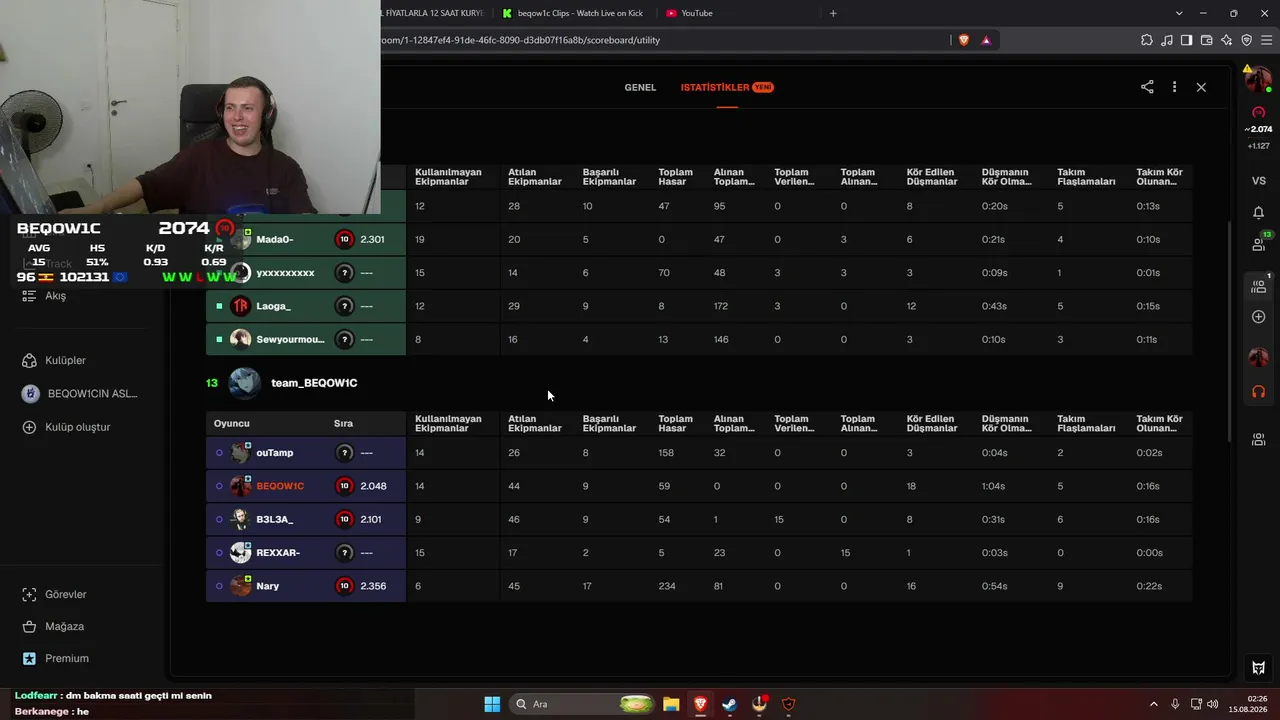Close the scoreboard overlay with the X
This screenshot has width=1280, height=720.
tap(1201, 87)
